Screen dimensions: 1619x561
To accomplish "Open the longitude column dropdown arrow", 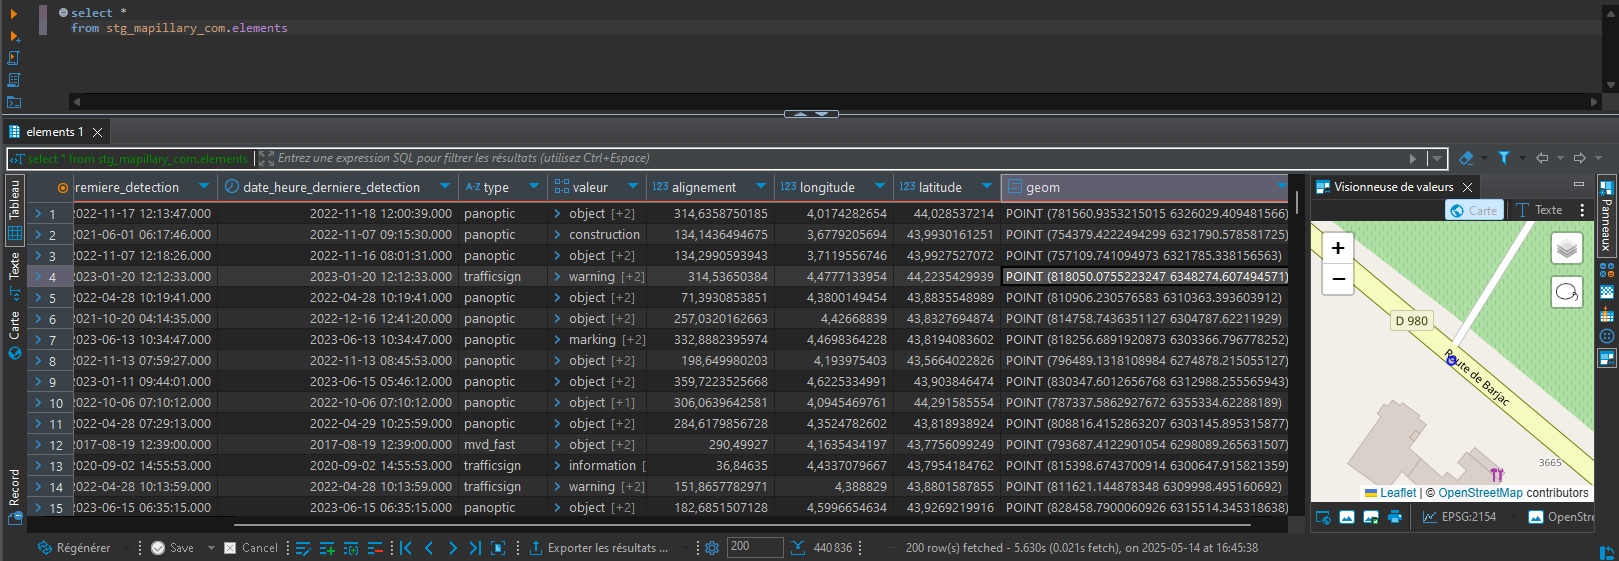I will 880,186.
